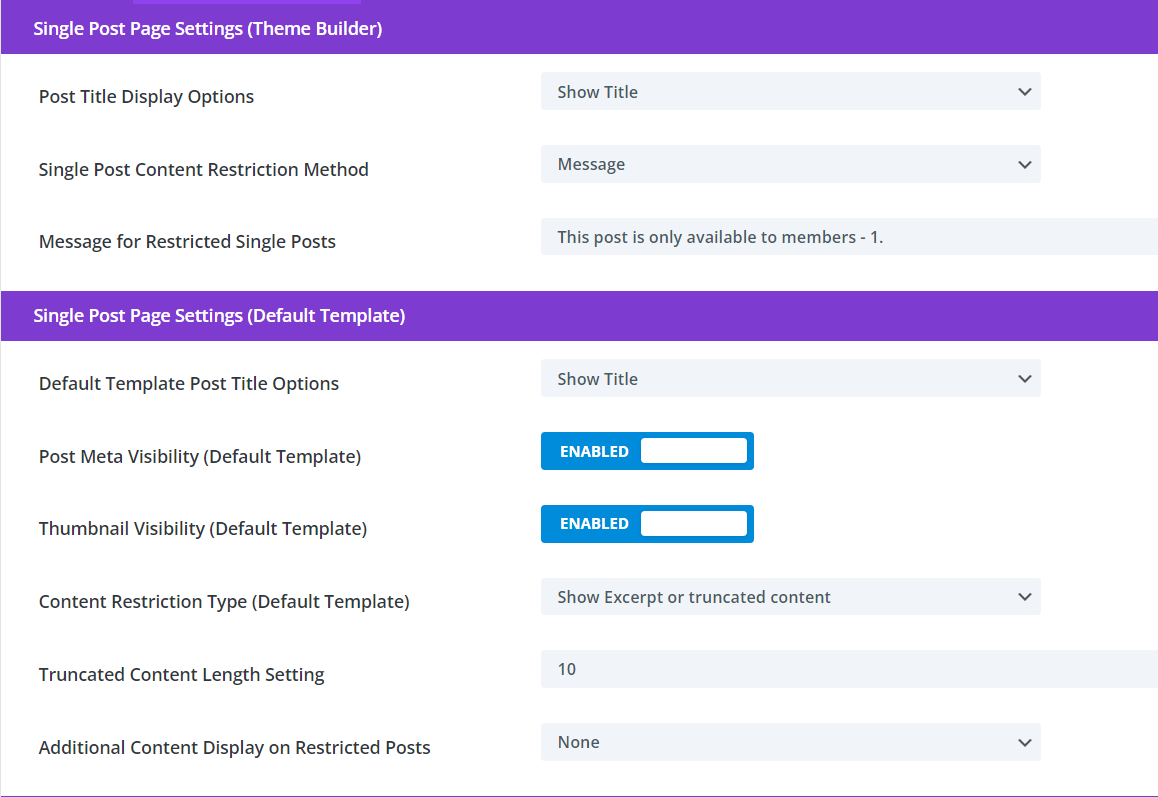The image size is (1158, 797).
Task: Click Single Post Page Settings (Theme Builder) header
Action: click(x=208, y=29)
